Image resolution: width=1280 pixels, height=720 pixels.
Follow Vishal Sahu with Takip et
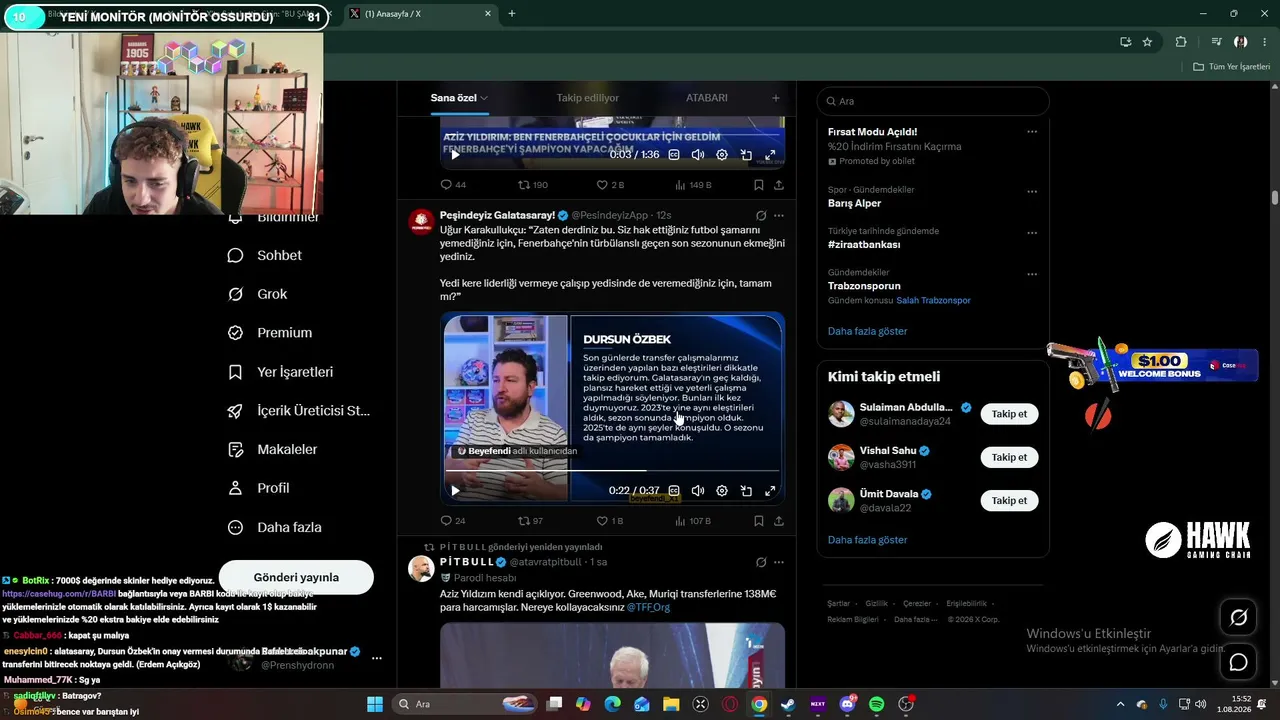(1009, 457)
